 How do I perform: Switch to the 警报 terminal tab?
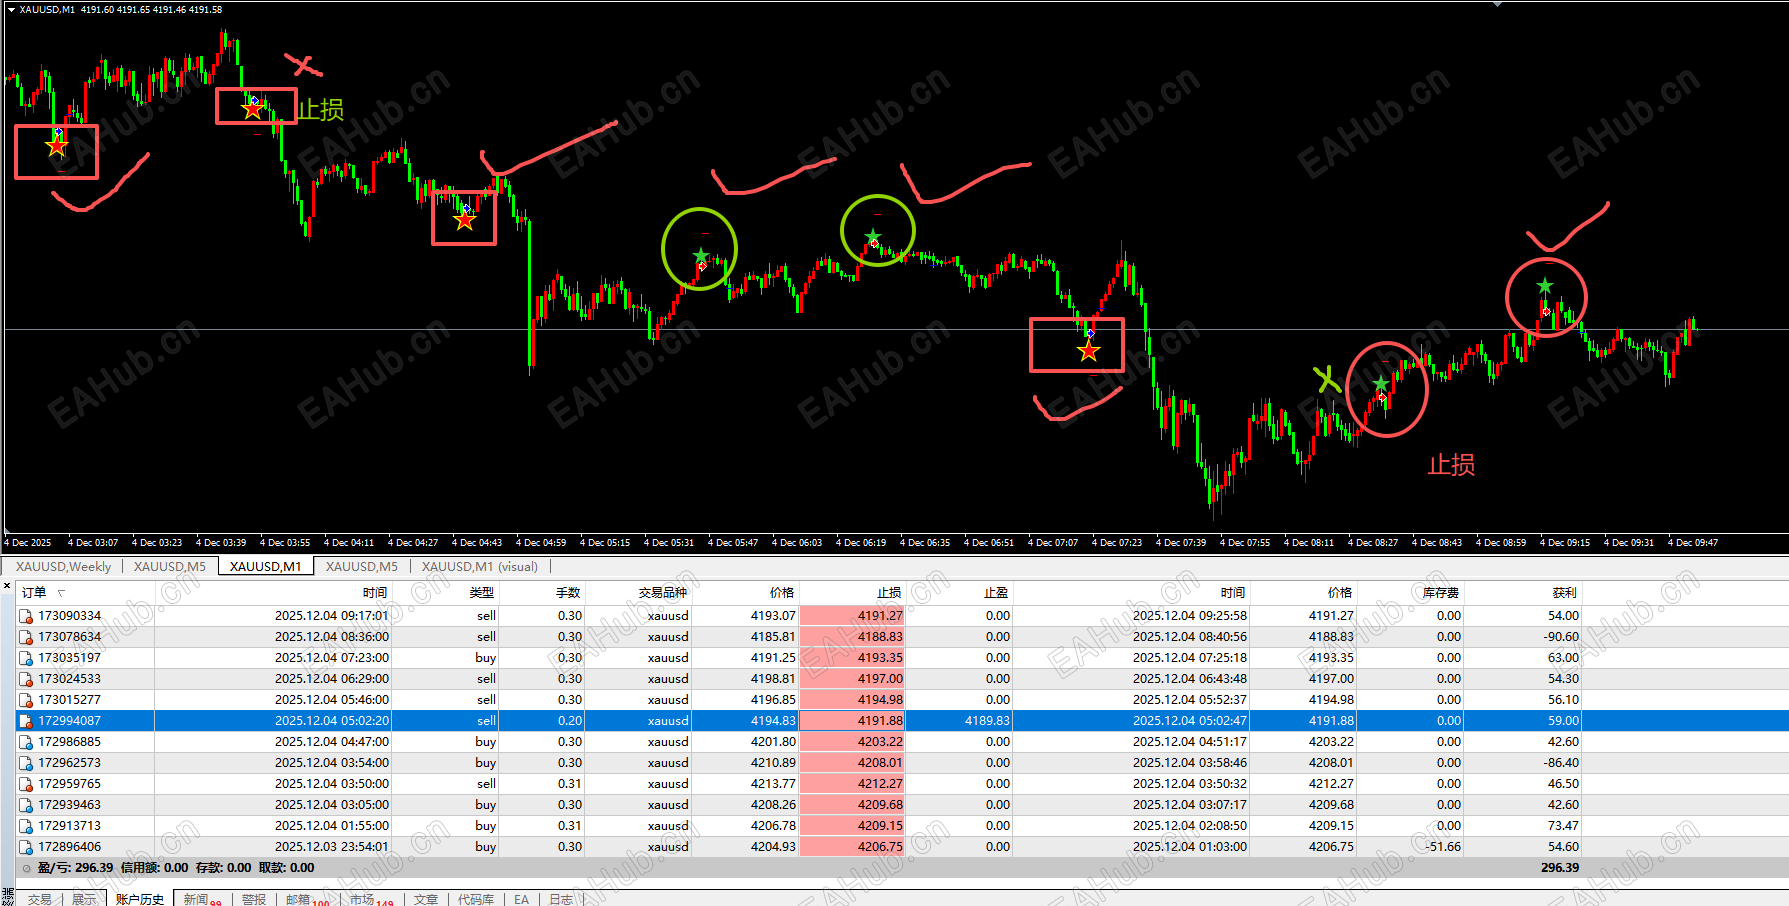click(x=254, y=900)
